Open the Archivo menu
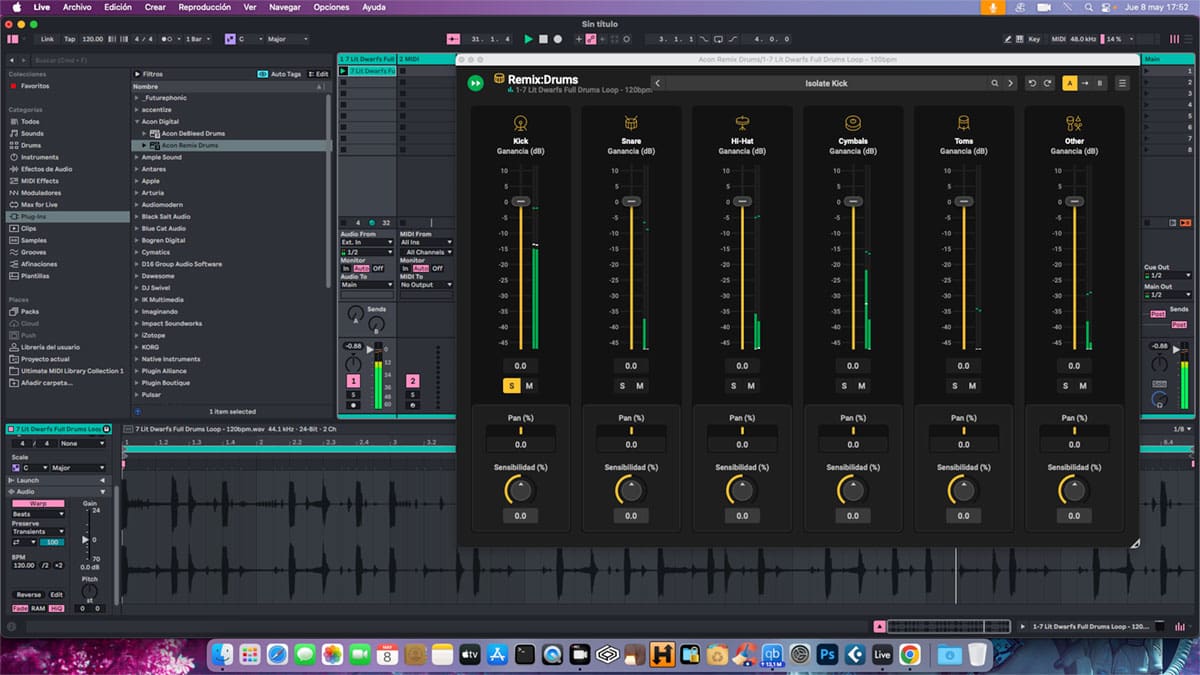The width and height of the screenshot is (1200, 675). pos(77,7)
